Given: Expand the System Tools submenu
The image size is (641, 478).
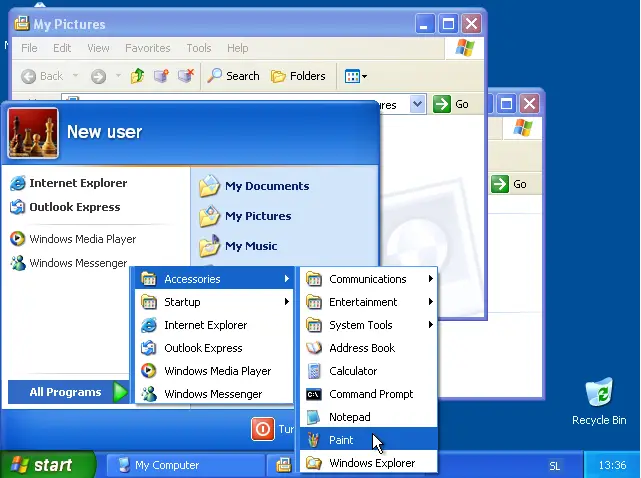Looking at the screenshot, I should coord(368,325).
